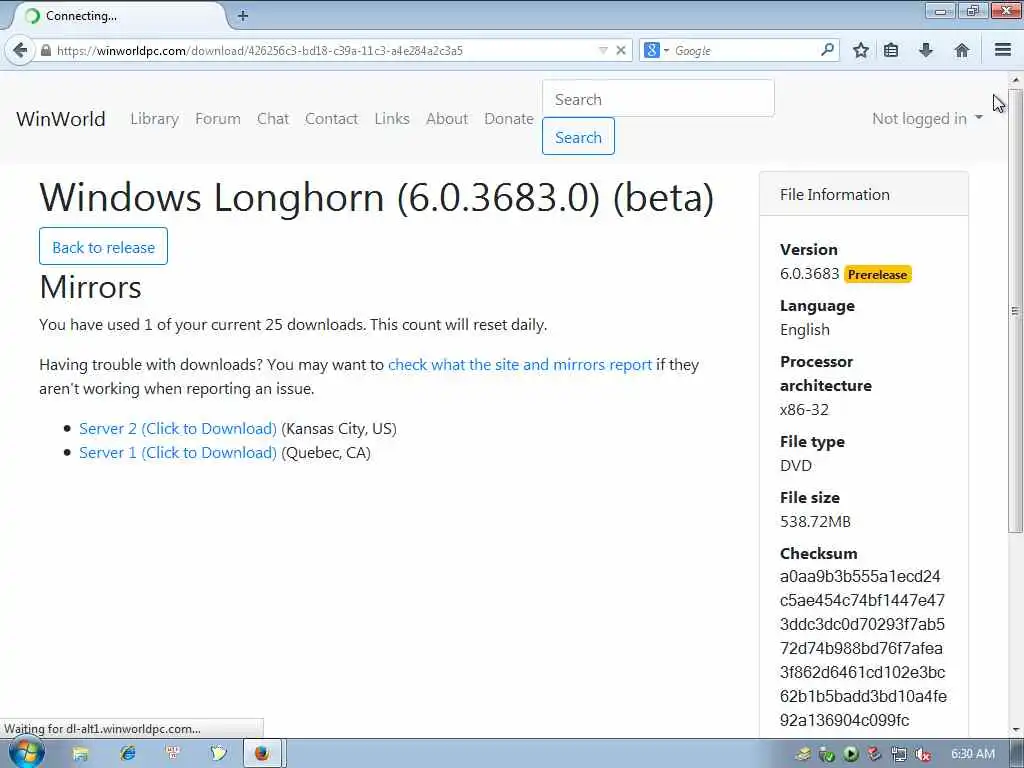Click the 538.72MB file size value
Screen dimensions: 1024x768
coord(815,521)
